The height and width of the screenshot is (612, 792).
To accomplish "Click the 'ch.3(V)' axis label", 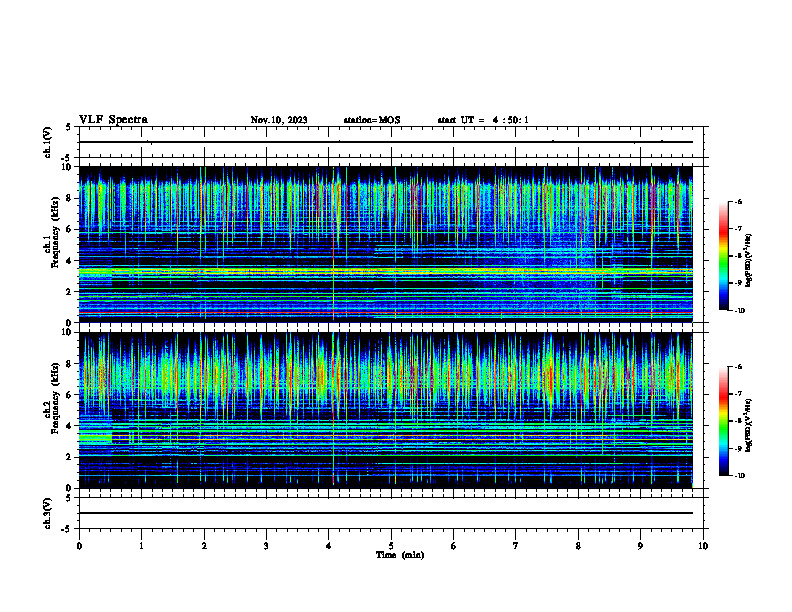I will coord(48,513).
